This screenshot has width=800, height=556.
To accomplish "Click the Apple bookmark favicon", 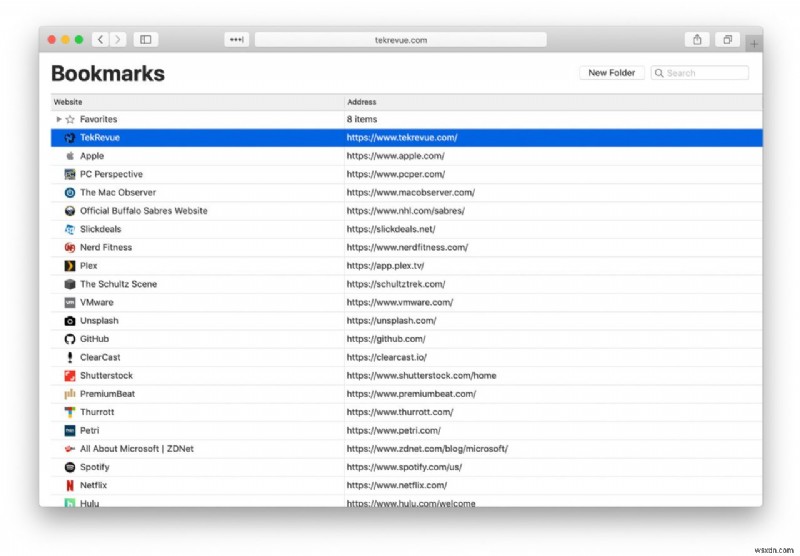I will (70, 156).
